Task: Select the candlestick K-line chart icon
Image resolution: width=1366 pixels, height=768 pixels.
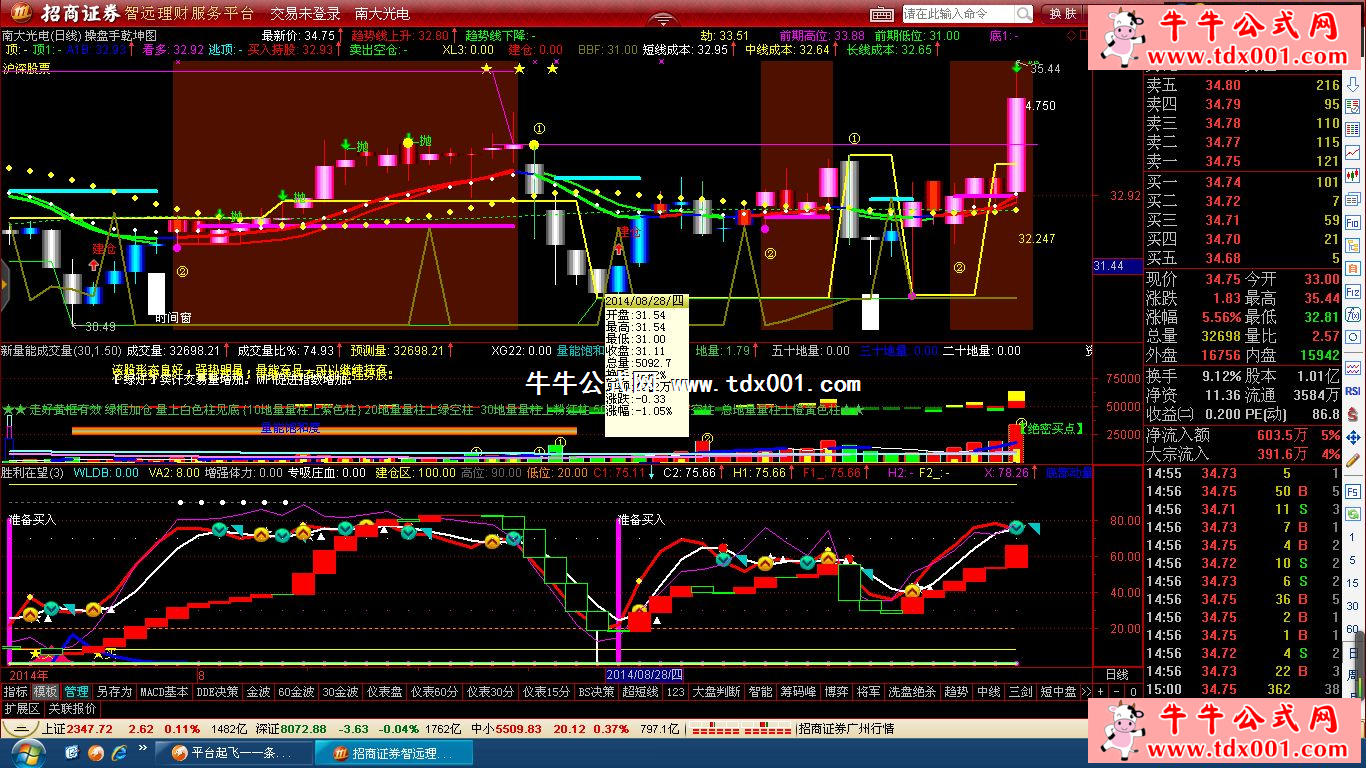Action: pos(1353,175)
